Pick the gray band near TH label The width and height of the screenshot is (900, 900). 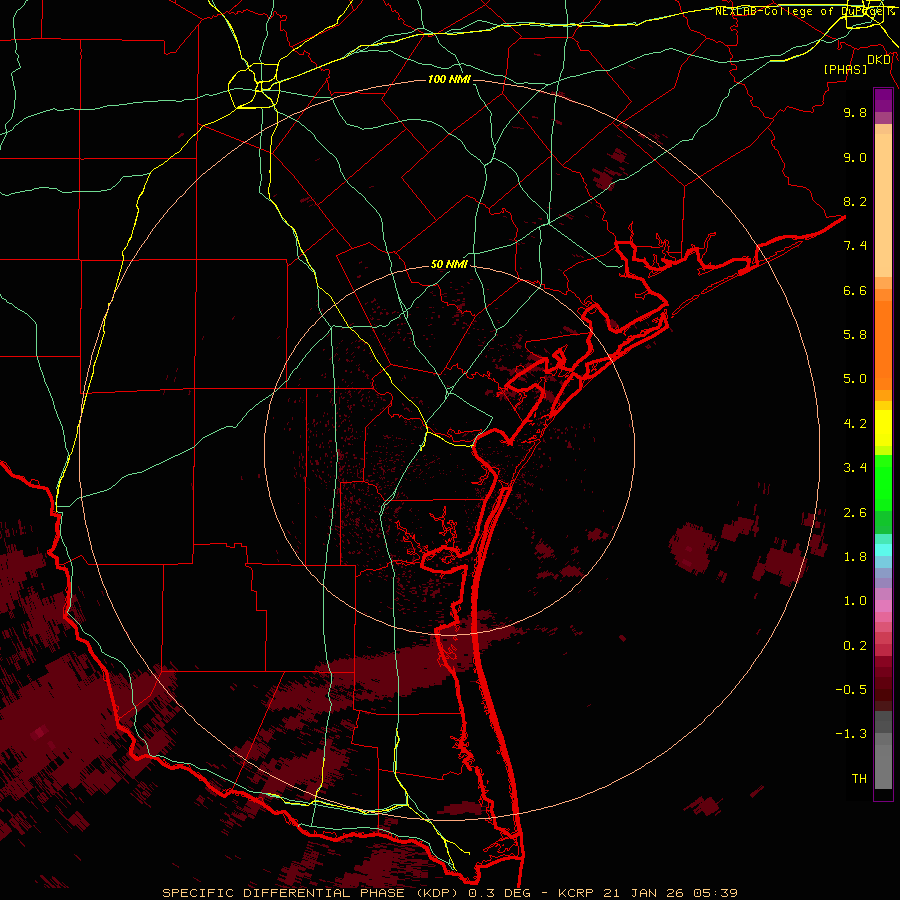point(883,769)
